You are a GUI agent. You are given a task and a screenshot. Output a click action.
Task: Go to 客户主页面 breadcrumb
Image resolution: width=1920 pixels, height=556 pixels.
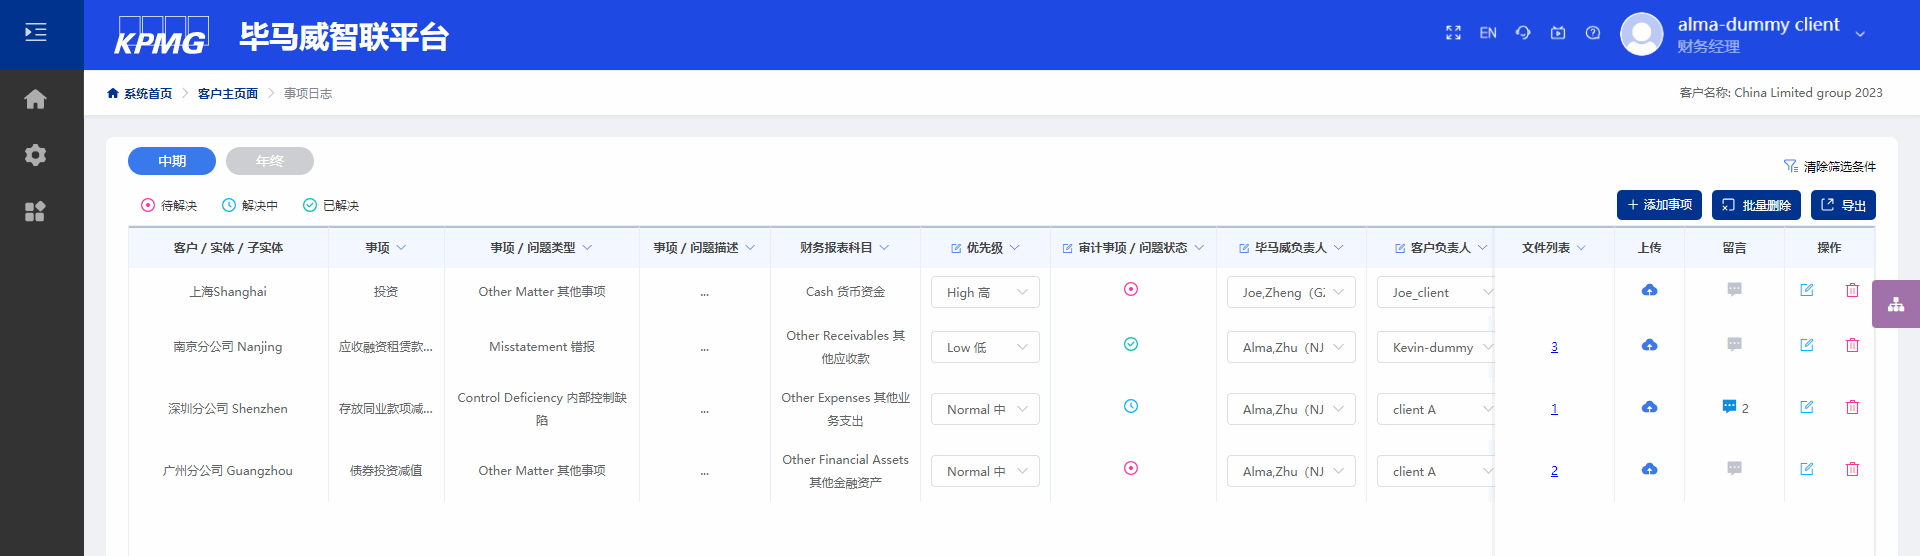(x=228, y=93)
